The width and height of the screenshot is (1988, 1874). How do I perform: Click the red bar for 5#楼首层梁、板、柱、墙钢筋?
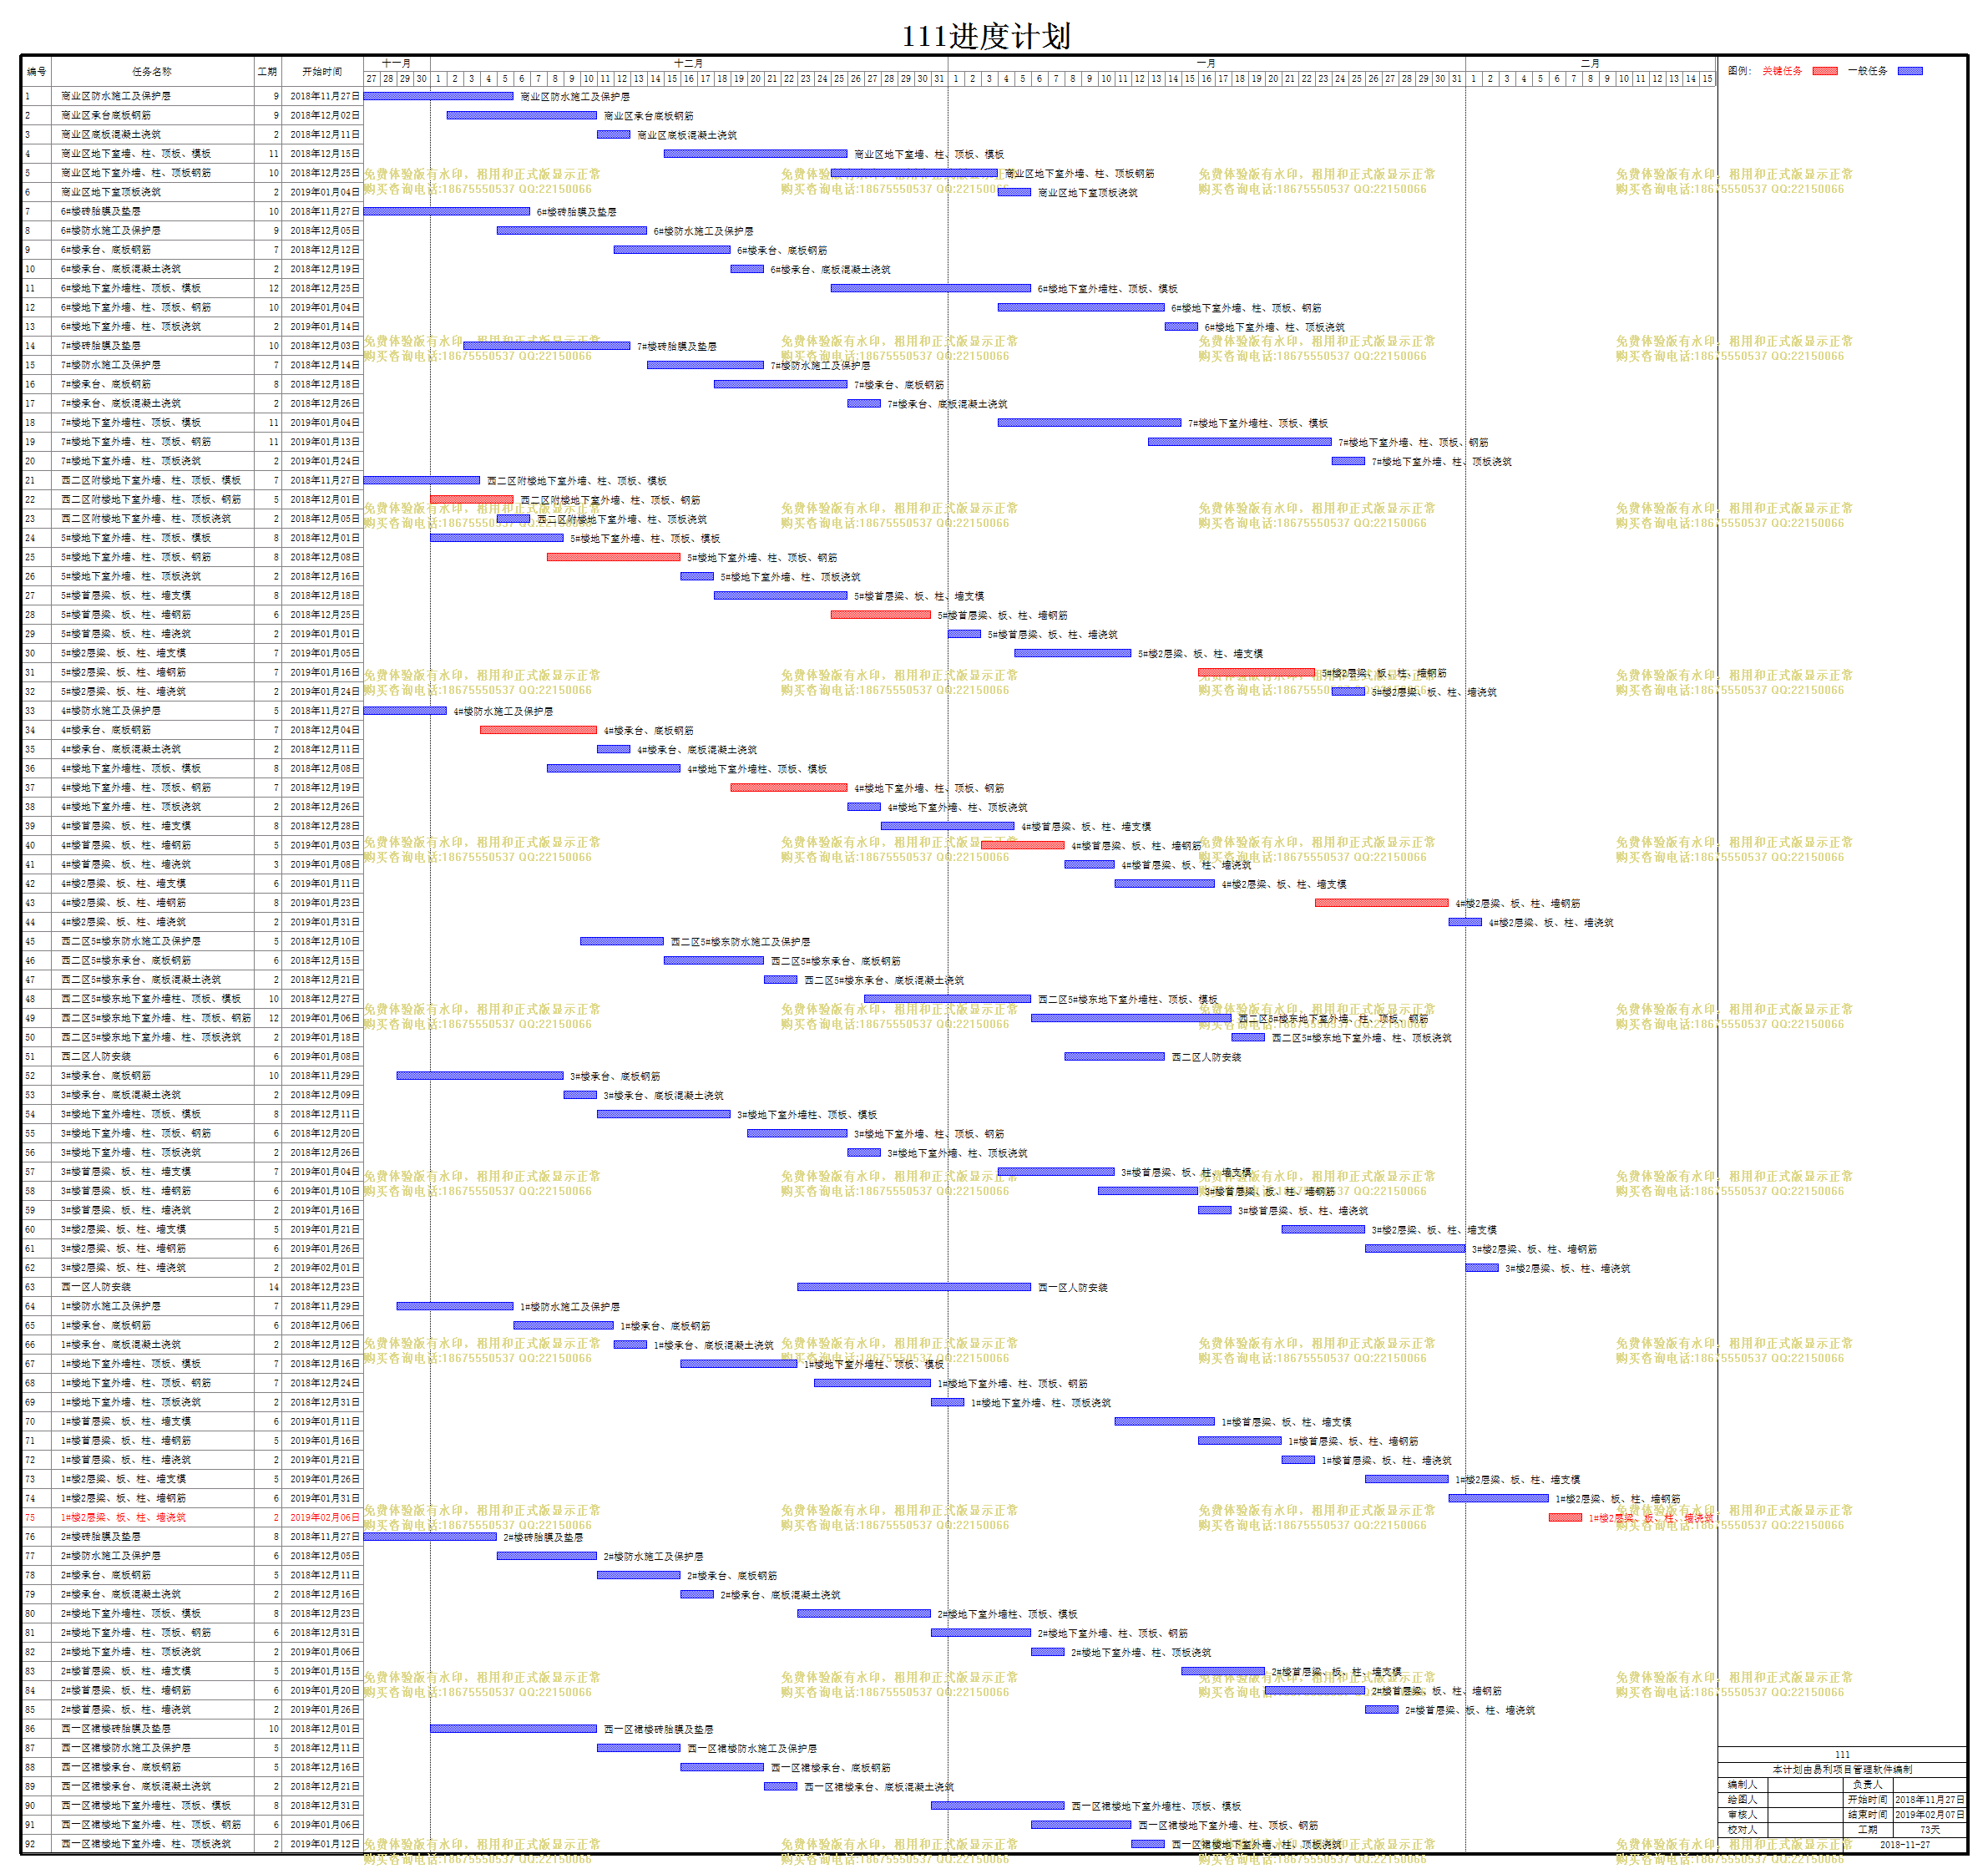coord(880,615)
